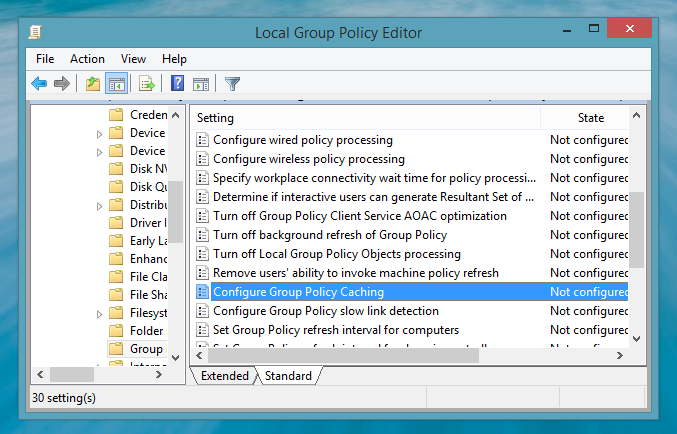
Task: Toggle the Show/Hide Action Pane icon
Action: coord(201,84)
